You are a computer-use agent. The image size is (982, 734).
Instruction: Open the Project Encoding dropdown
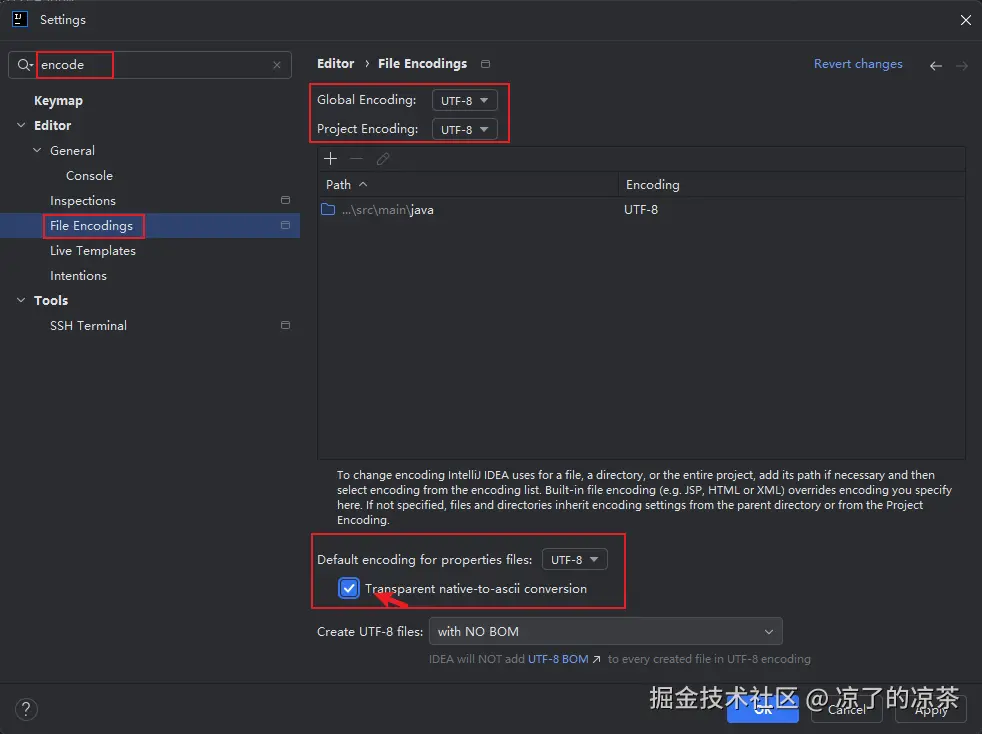[465, 130]
